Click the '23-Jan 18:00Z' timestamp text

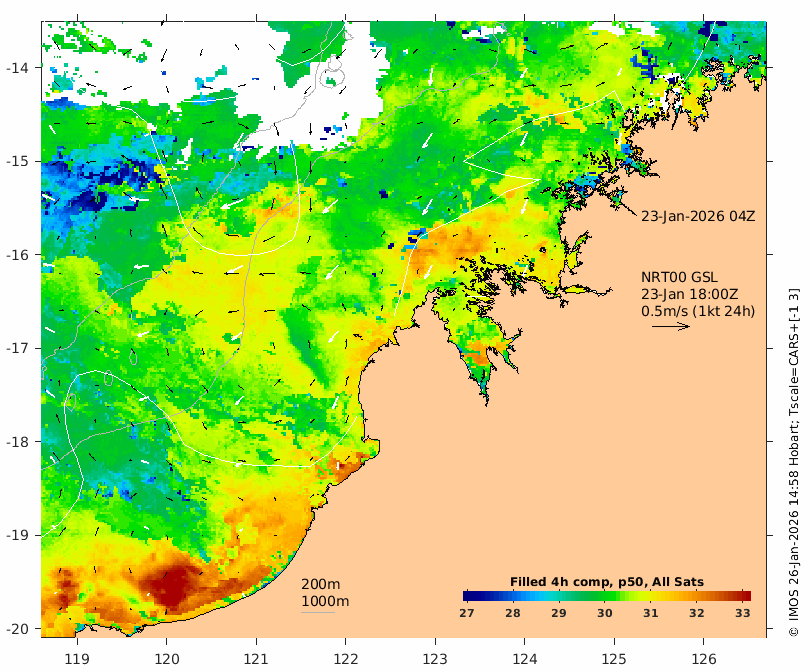(690, 294)
